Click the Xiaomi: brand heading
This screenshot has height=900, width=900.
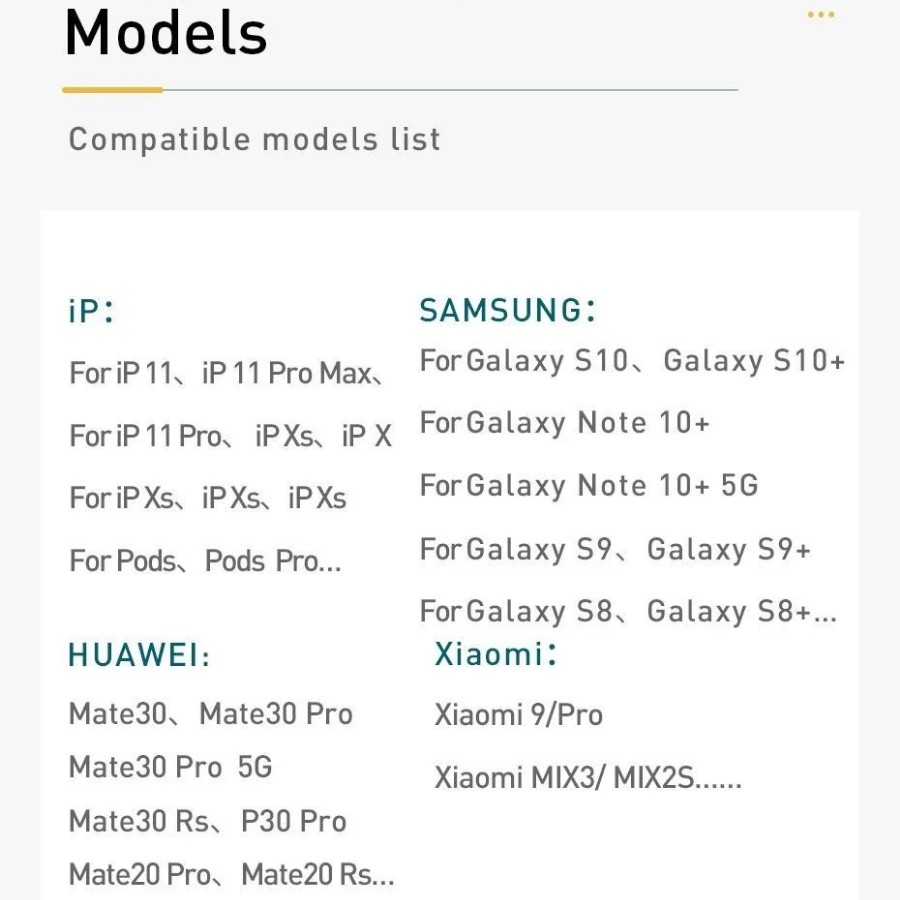click(x=495, y=654)
